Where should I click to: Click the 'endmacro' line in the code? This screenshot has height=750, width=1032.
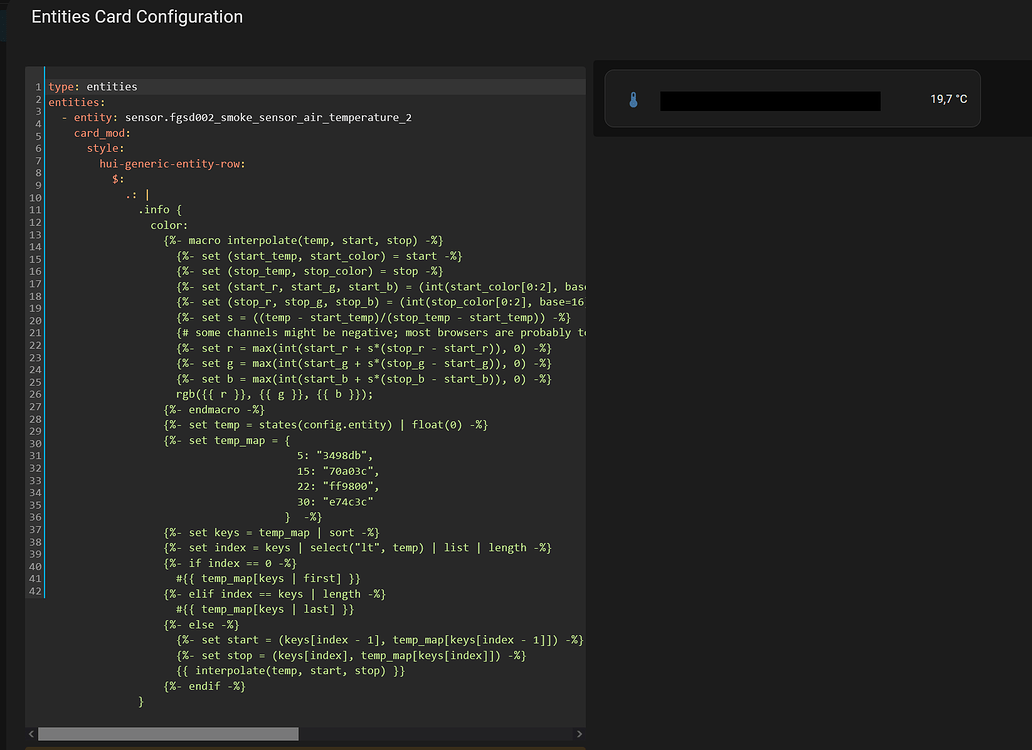point(215,409)
